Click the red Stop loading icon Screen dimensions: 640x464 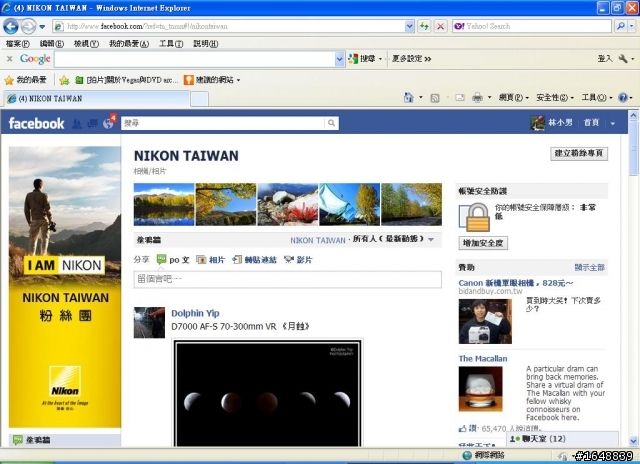pyautogui.click(x=440, y=27)
